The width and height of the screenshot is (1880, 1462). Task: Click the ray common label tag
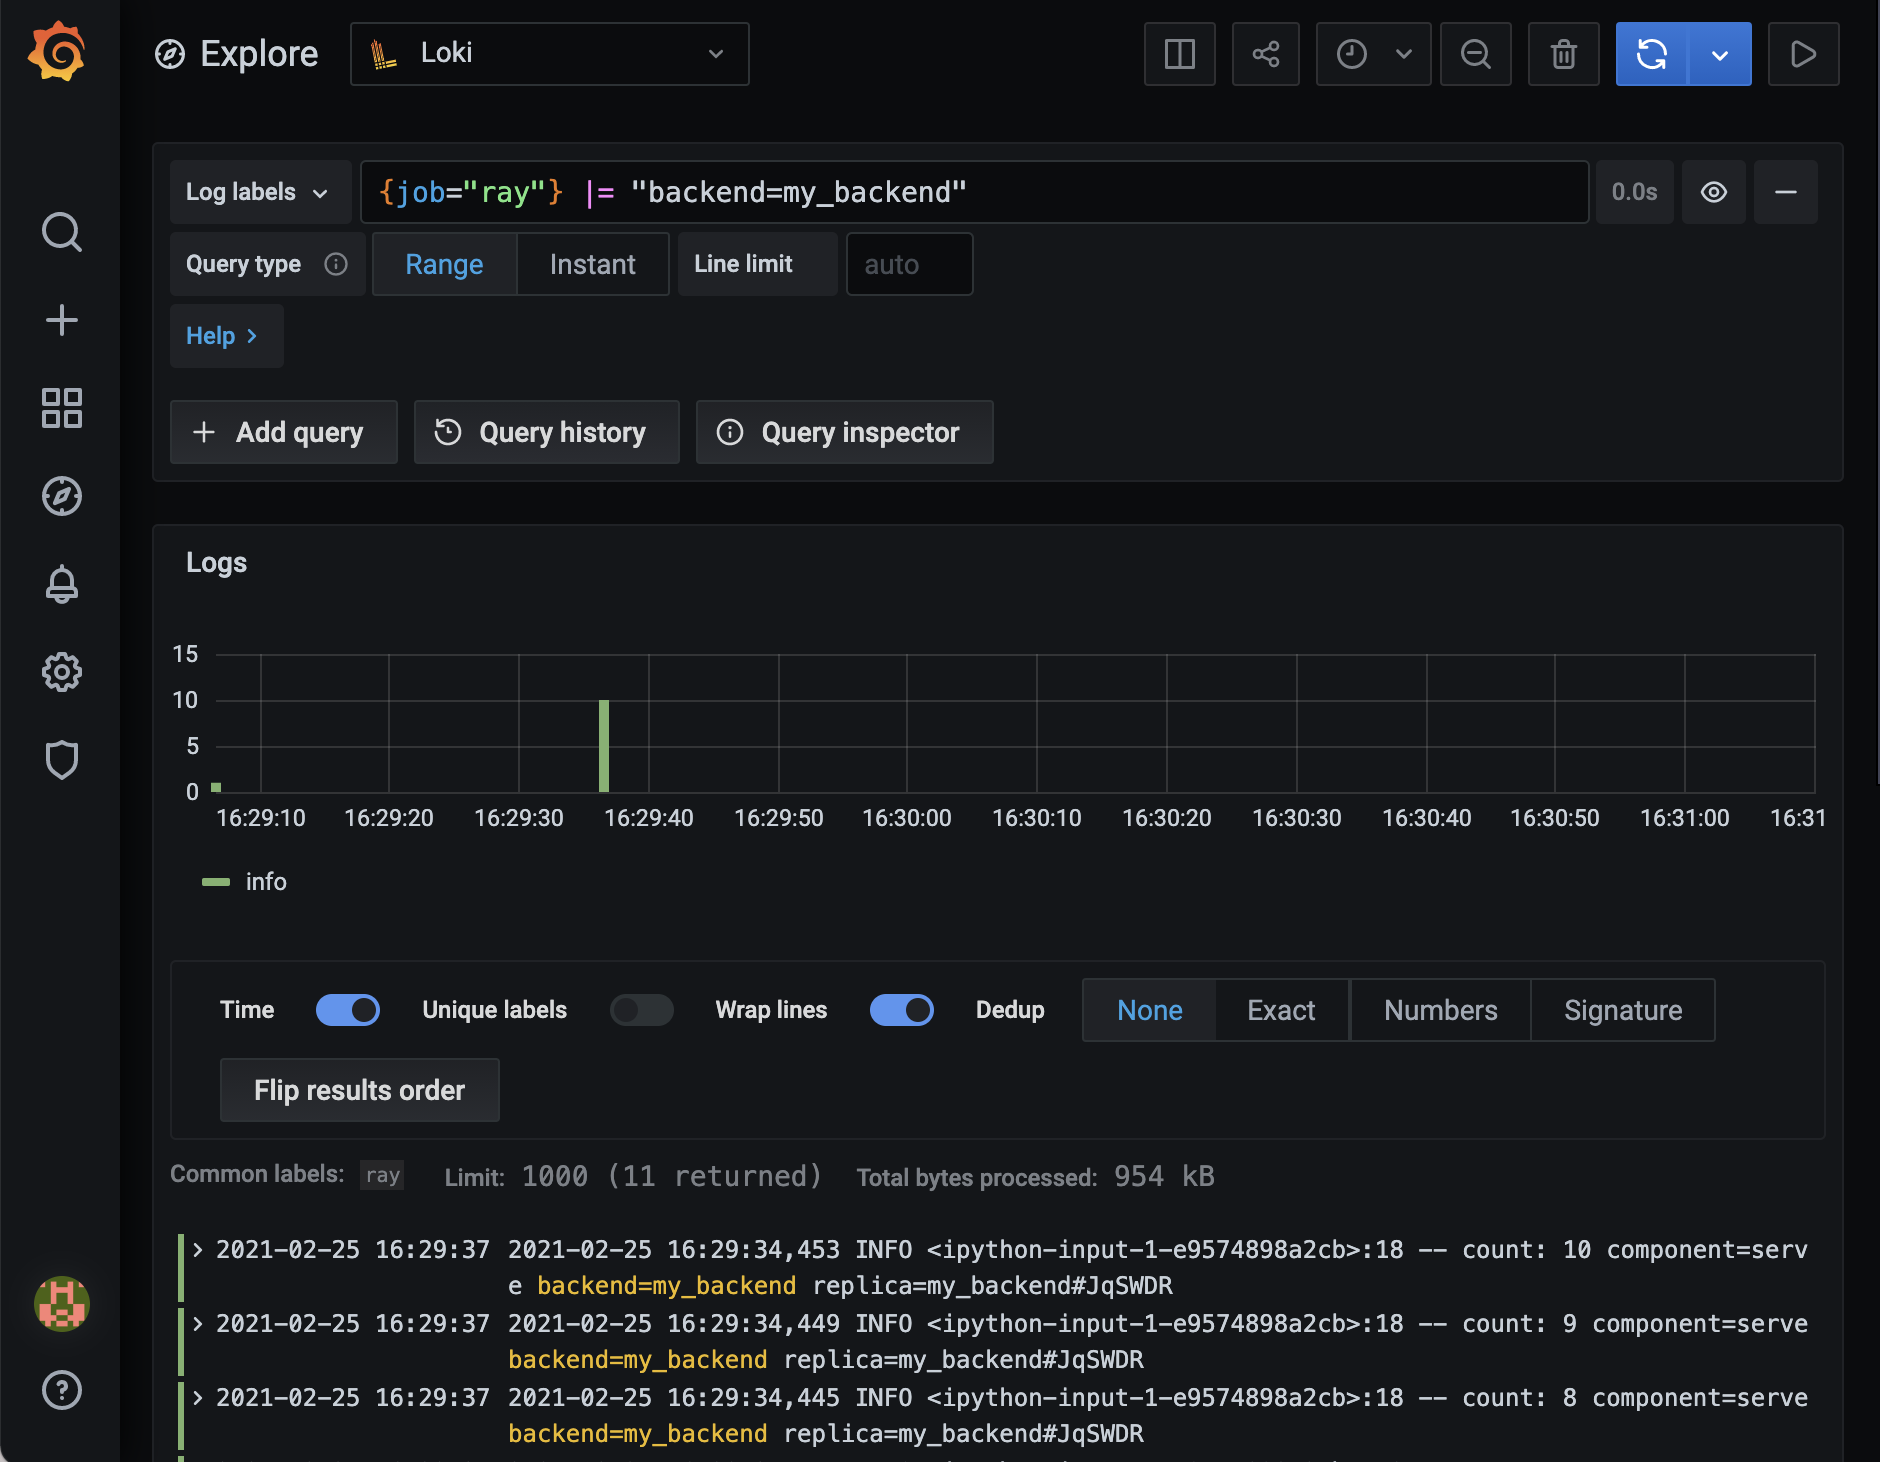[x=383, y=1175]
